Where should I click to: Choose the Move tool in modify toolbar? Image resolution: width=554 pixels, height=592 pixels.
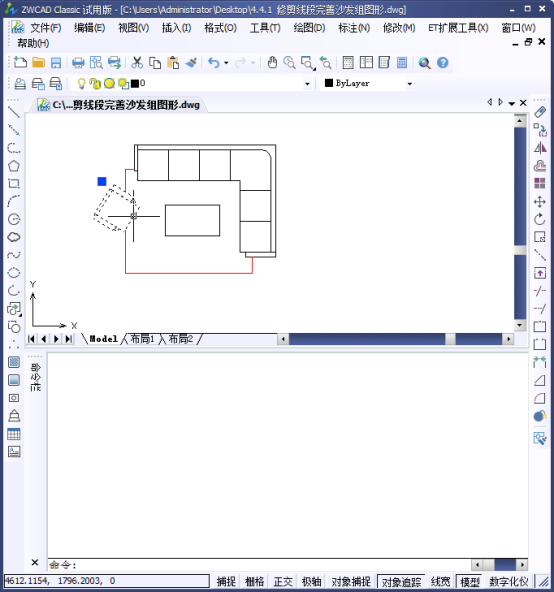(540, 202)
